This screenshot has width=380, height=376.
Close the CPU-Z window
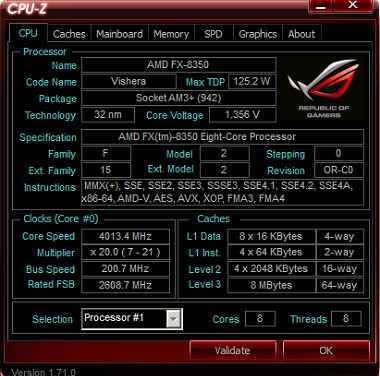[x=352, y=6]
